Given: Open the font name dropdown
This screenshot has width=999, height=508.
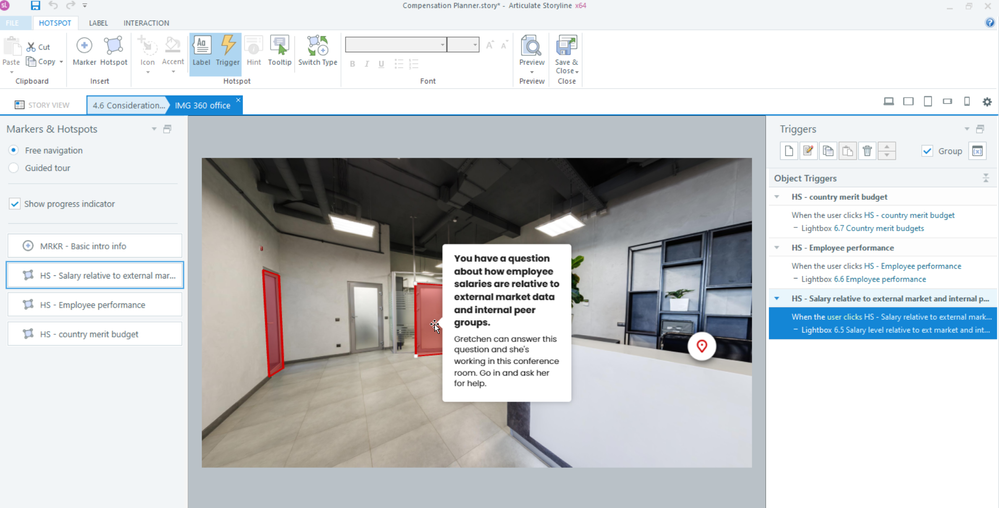Looking at the screenshot, I should pyautogui.click(x=442, y=45).
